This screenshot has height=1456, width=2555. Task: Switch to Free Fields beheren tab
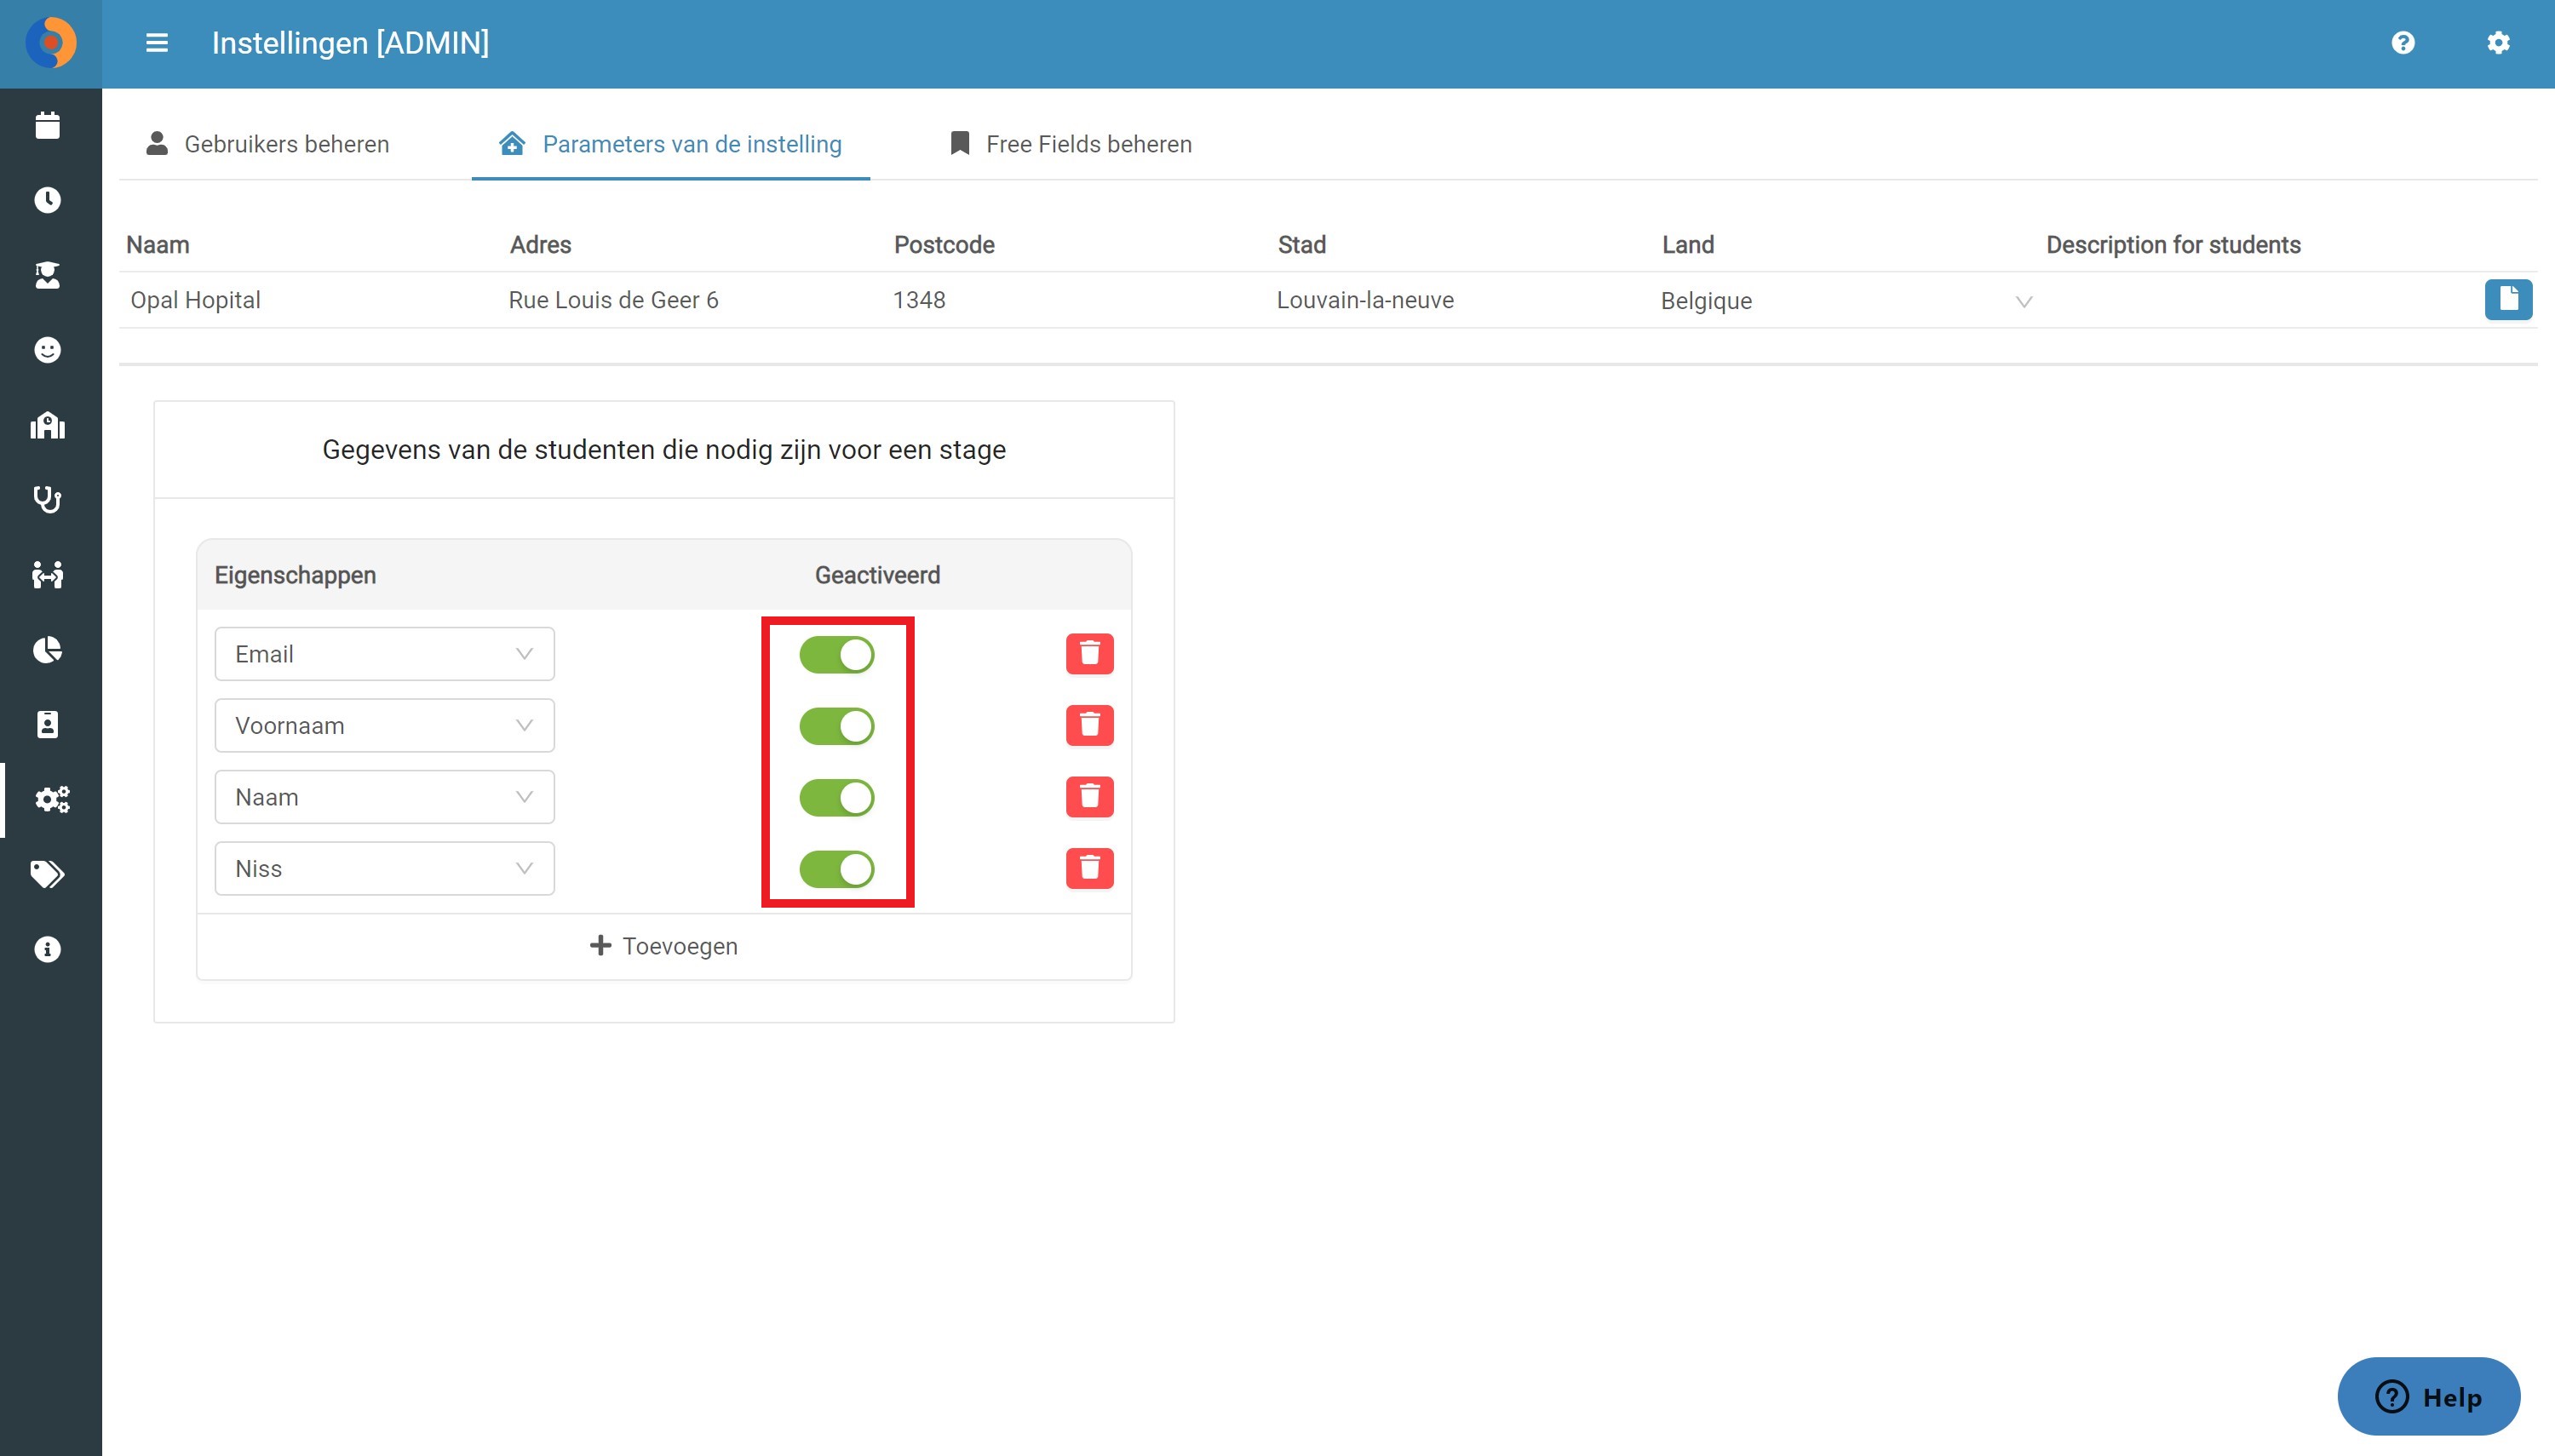coord(1070,144)
